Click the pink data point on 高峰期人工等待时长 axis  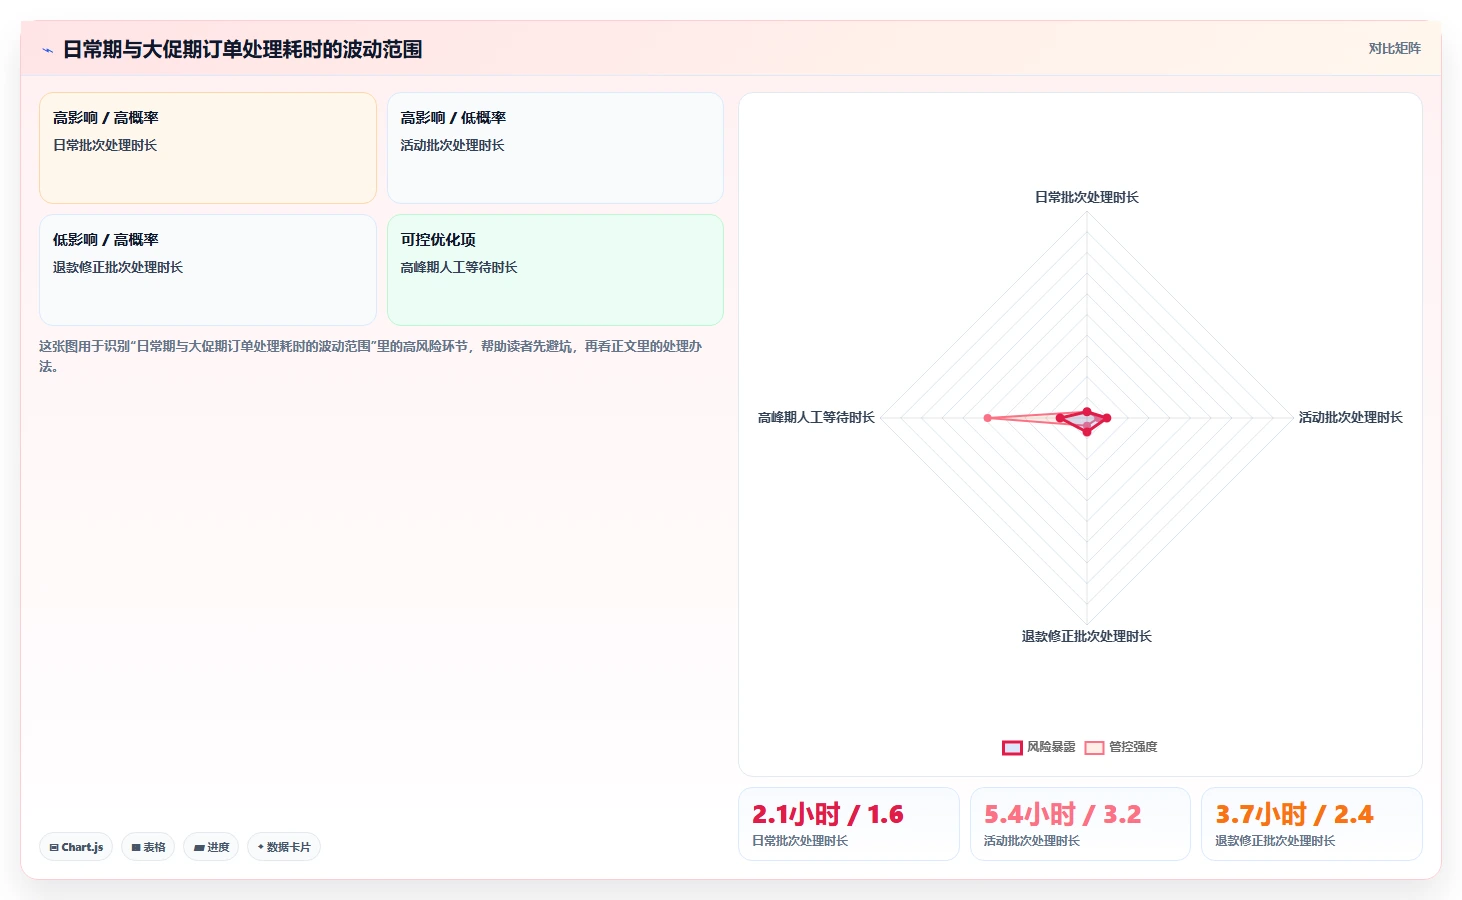point(988,418)
